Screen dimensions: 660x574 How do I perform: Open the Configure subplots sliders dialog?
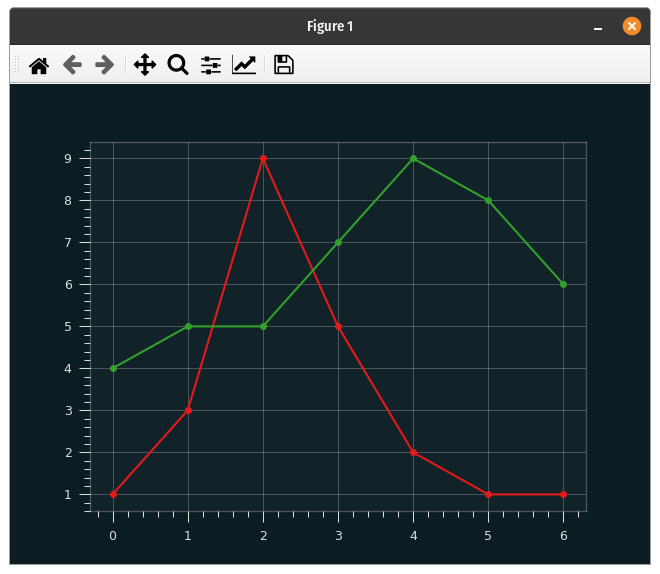coord(211,65)
